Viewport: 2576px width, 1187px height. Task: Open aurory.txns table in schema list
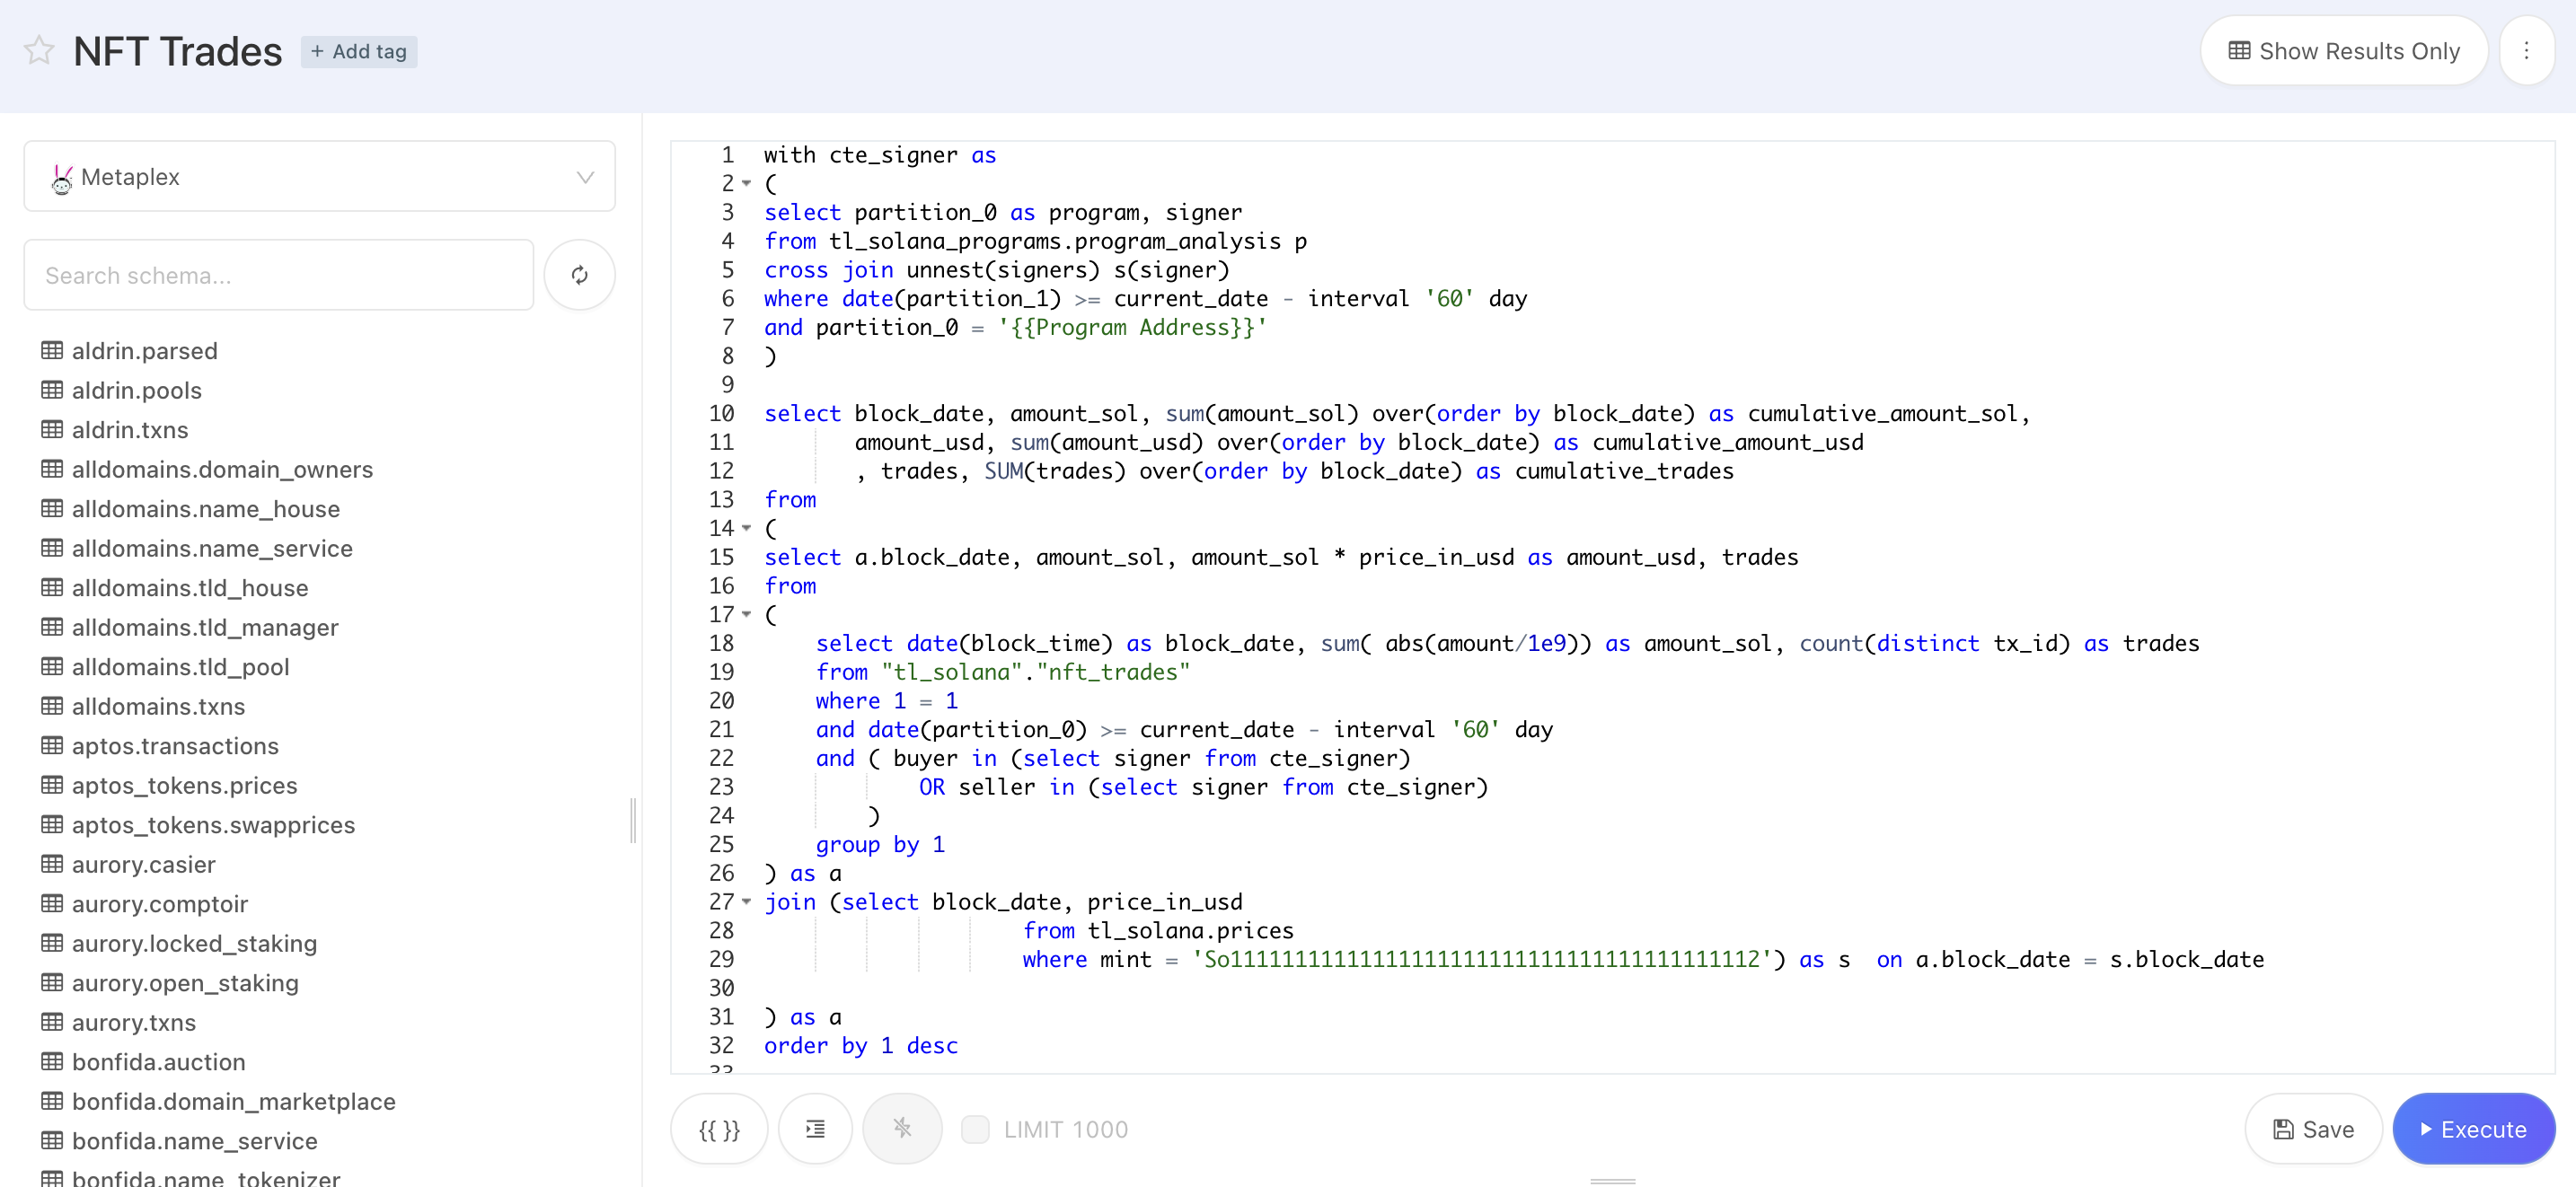[134, 1022]
